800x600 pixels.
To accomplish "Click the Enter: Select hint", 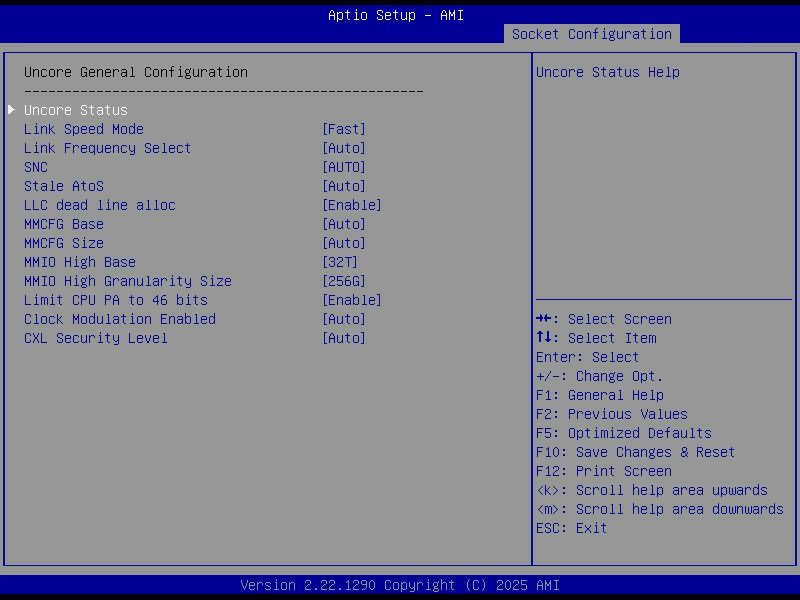I will point(587,357).
